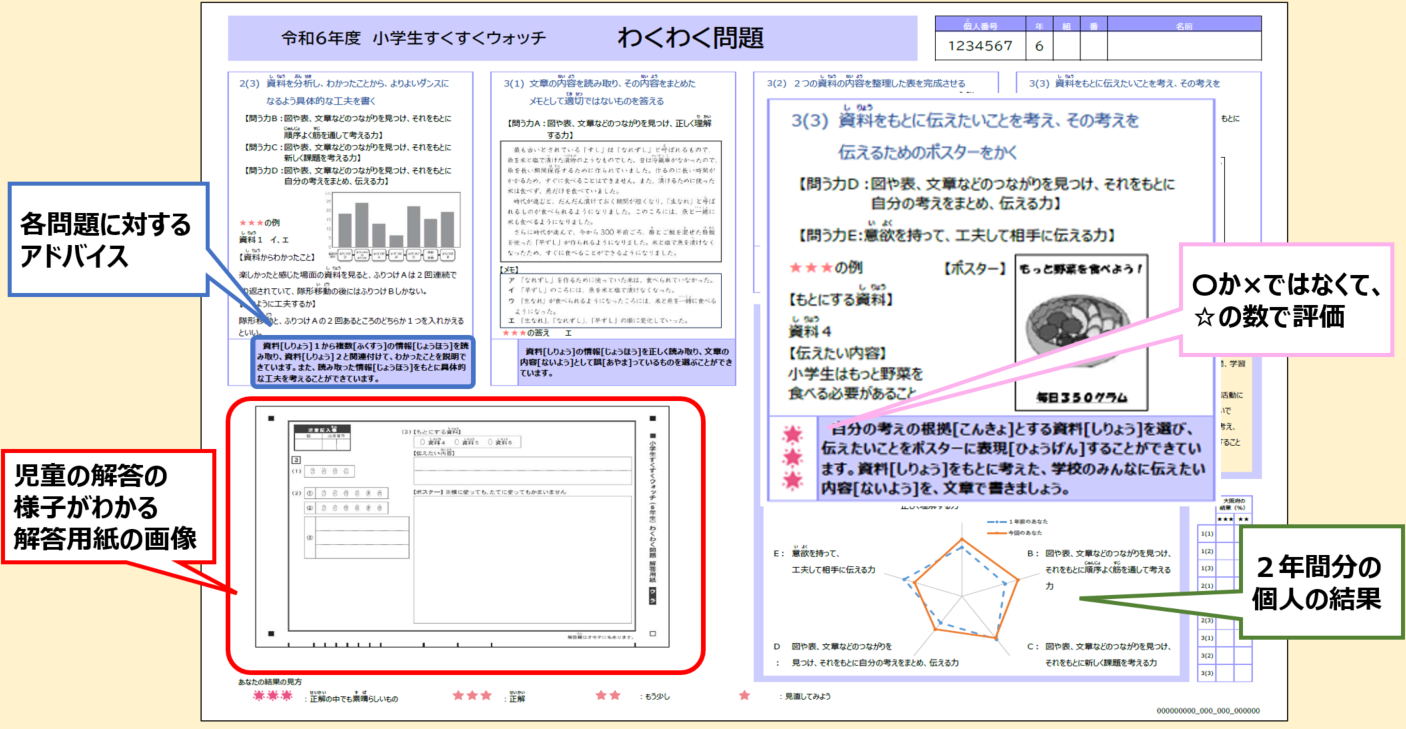Click the two-star icon next to もう少し
This screenshot has height=729, width=1406.
click(608, 695)
